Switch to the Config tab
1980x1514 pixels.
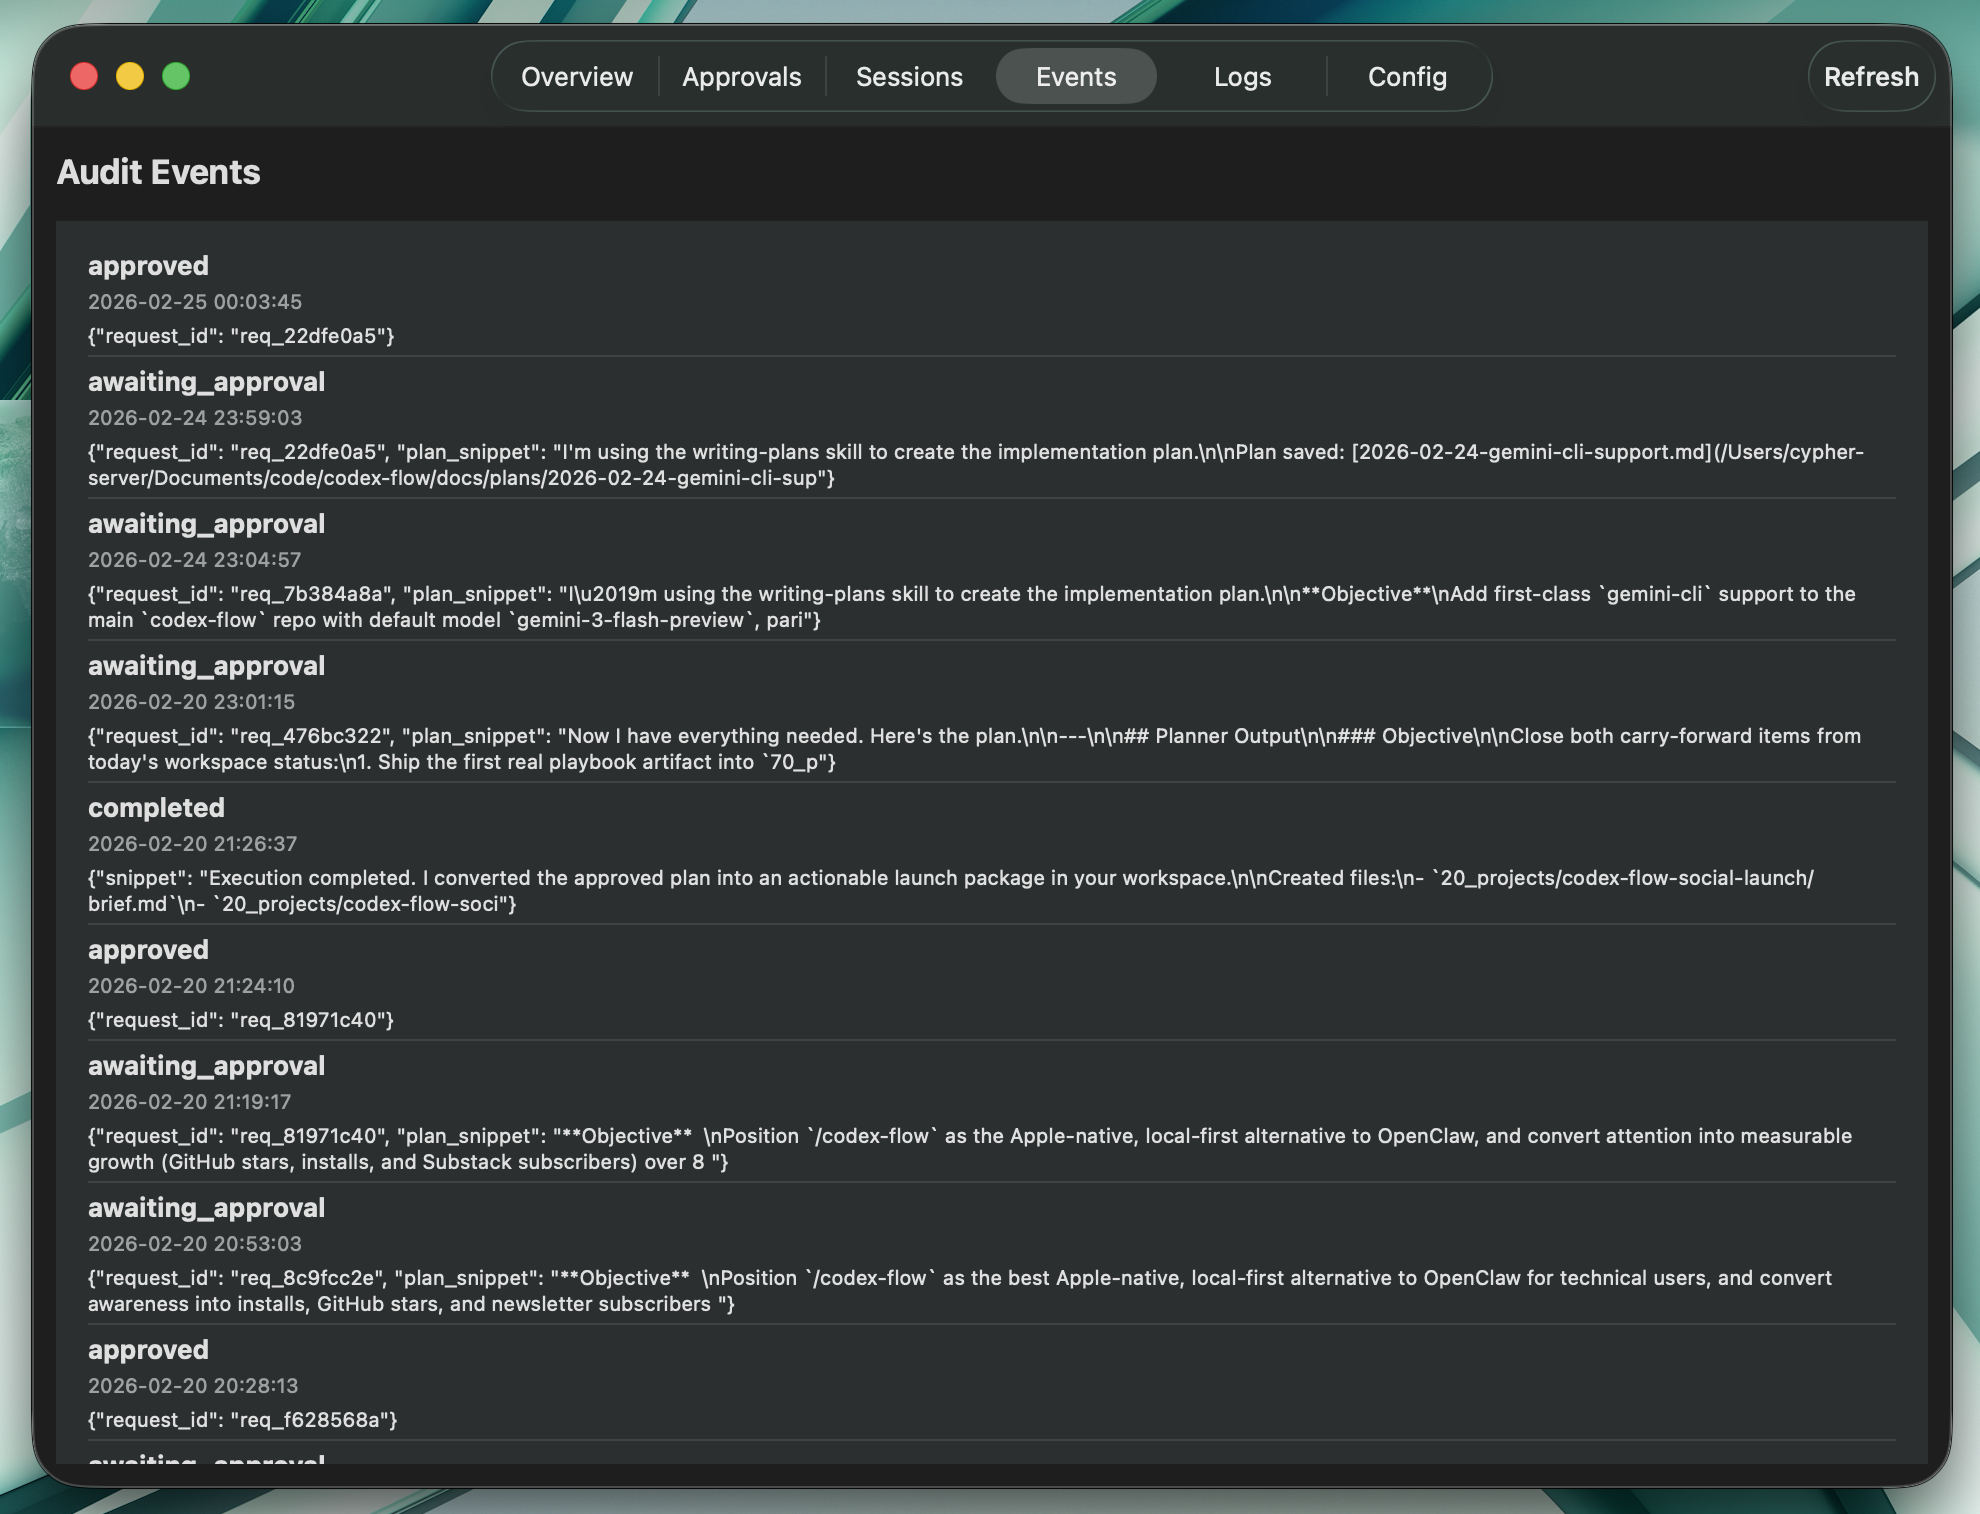pyautogui.click(x=1406, y=76)
